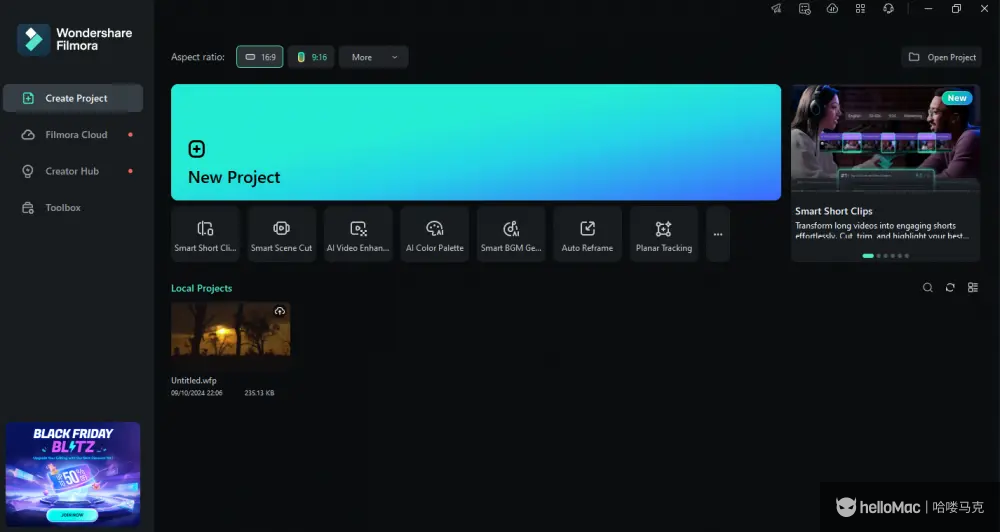Select the 9:16 aspect ratio
This screenshot has width=1000, height=532.
311,57
